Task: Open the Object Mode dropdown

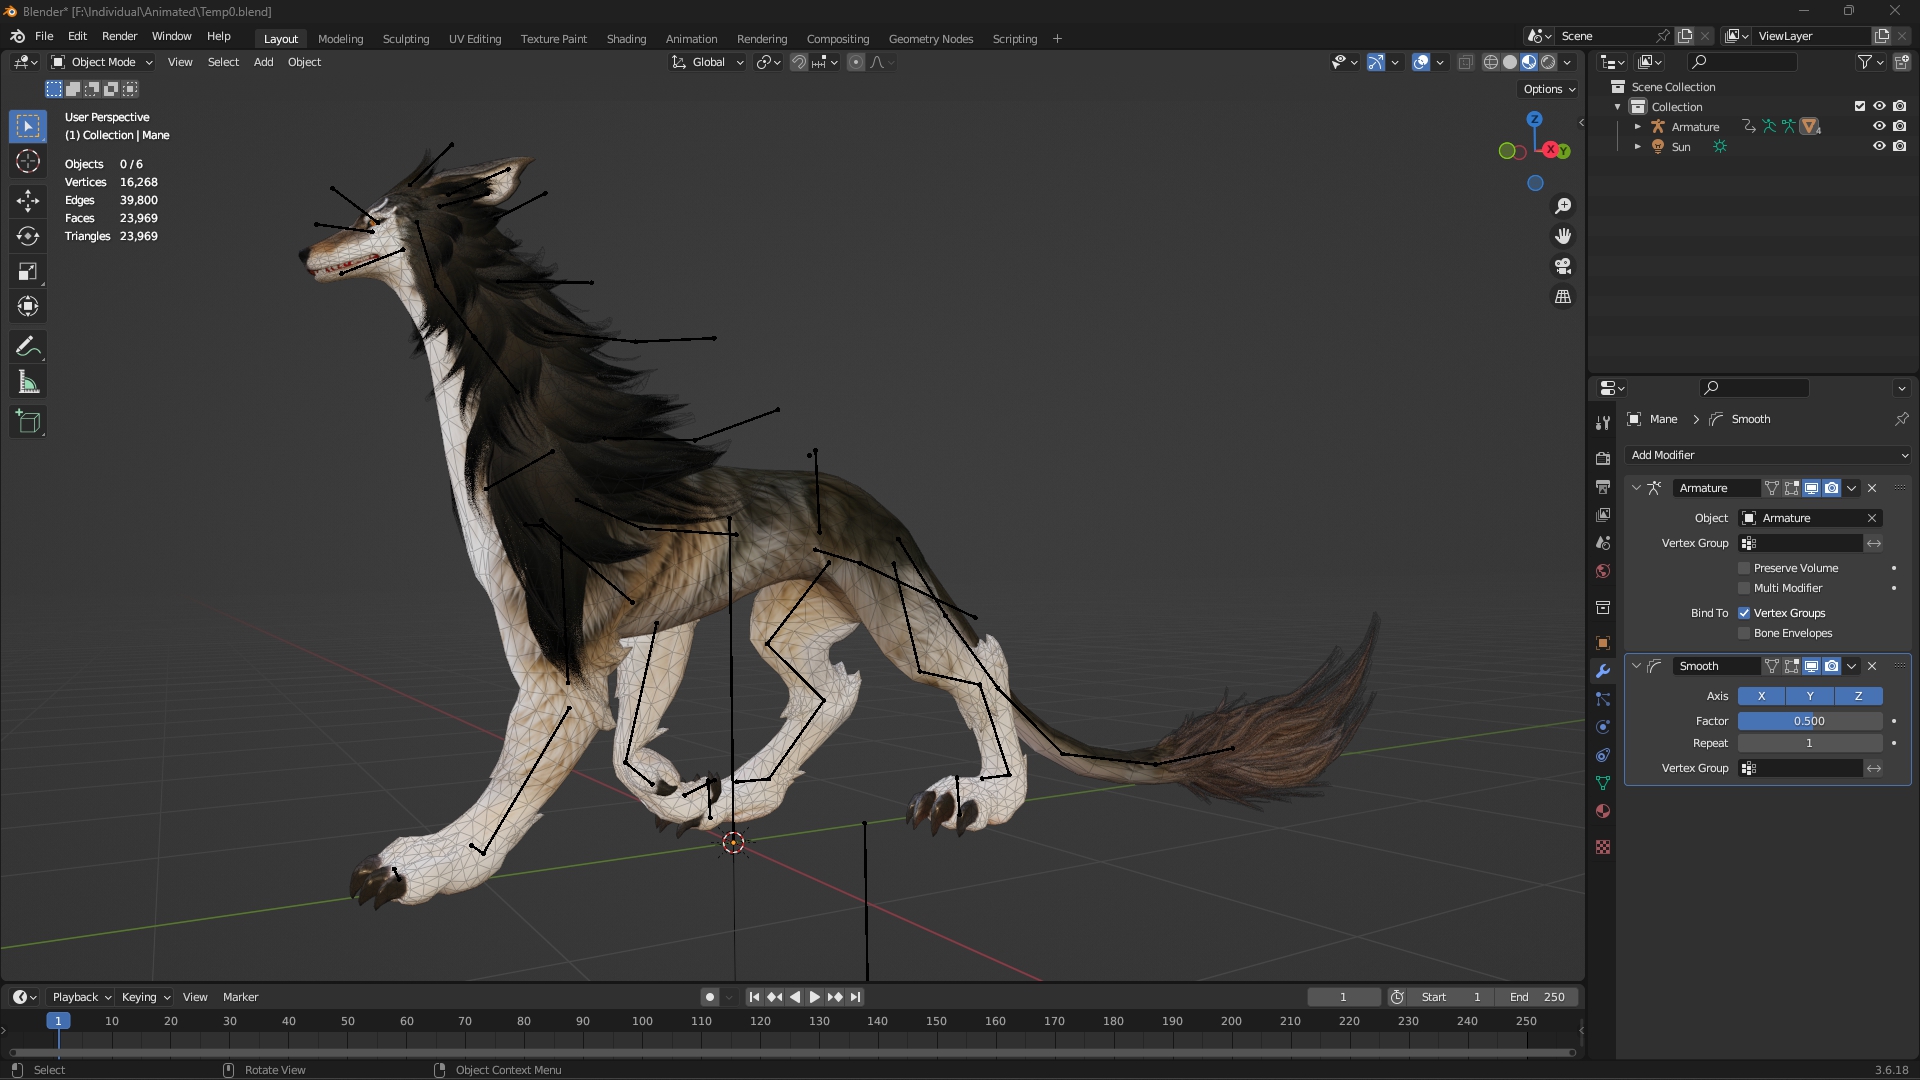Action: 103,62
